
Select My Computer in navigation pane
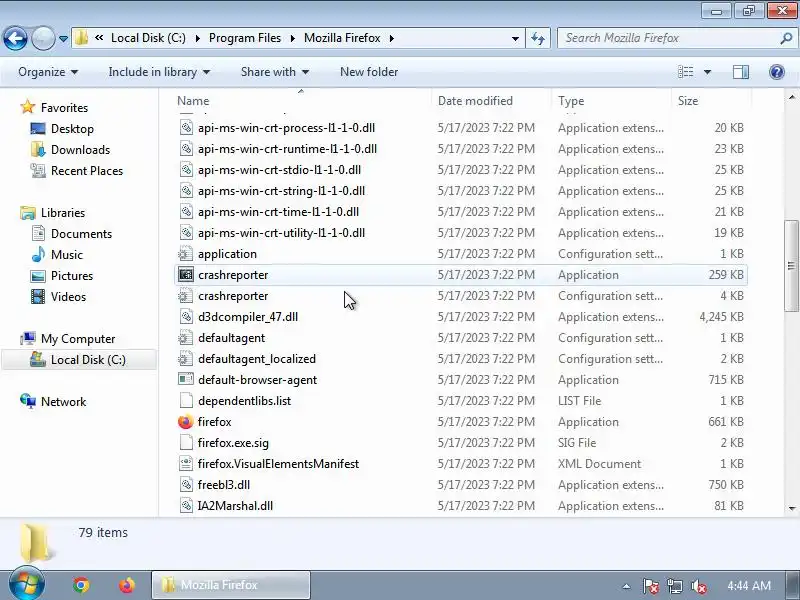[78, 339]
